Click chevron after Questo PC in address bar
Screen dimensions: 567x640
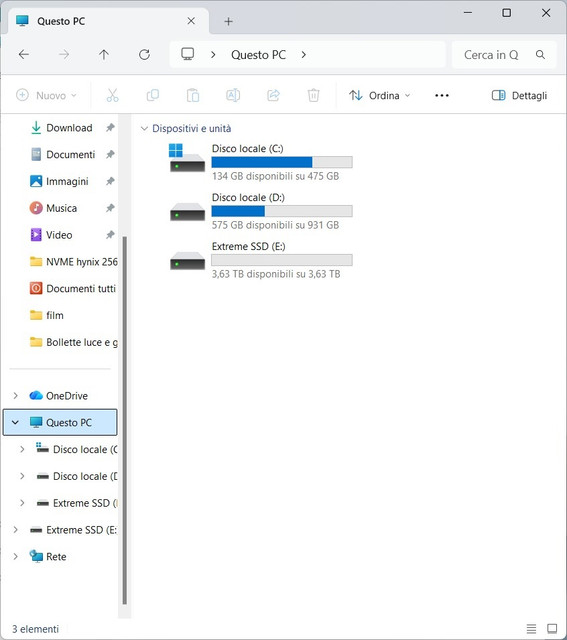tap(304, 55)
